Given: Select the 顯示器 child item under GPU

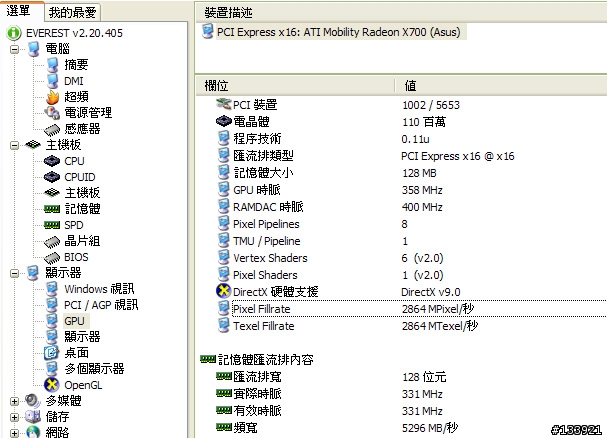Looking at the screenshot, I should click(x=82, y=337).
